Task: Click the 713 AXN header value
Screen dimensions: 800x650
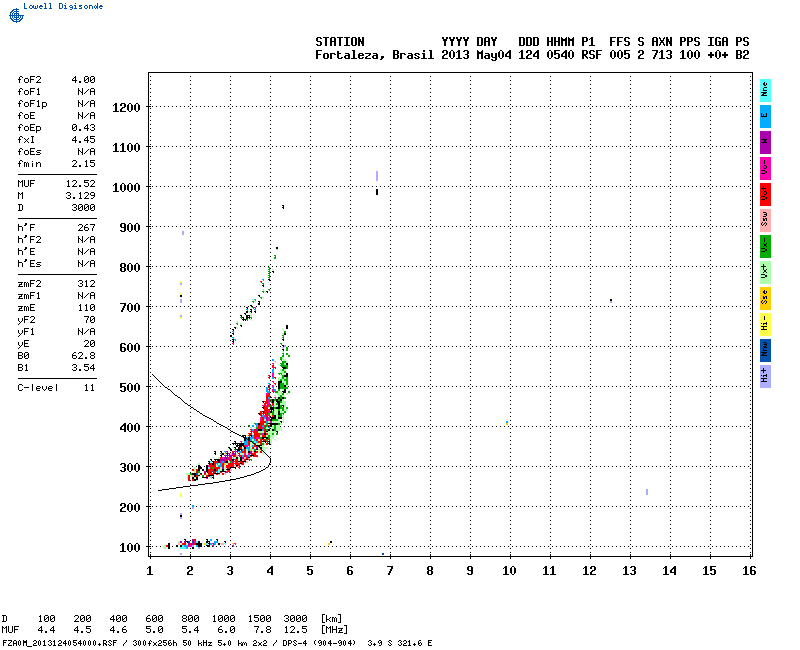Action: click(x=662, y=55)
